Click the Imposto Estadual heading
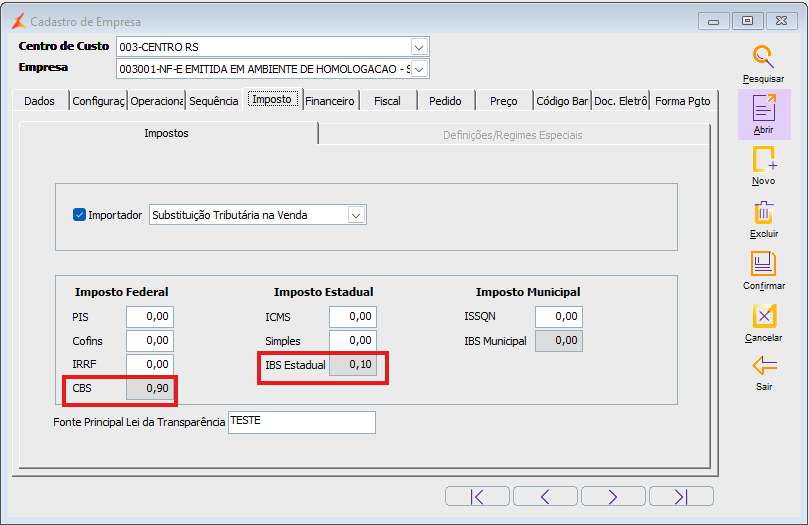The width and height of the screenshot is (809, 525). (x=323, y=292)
